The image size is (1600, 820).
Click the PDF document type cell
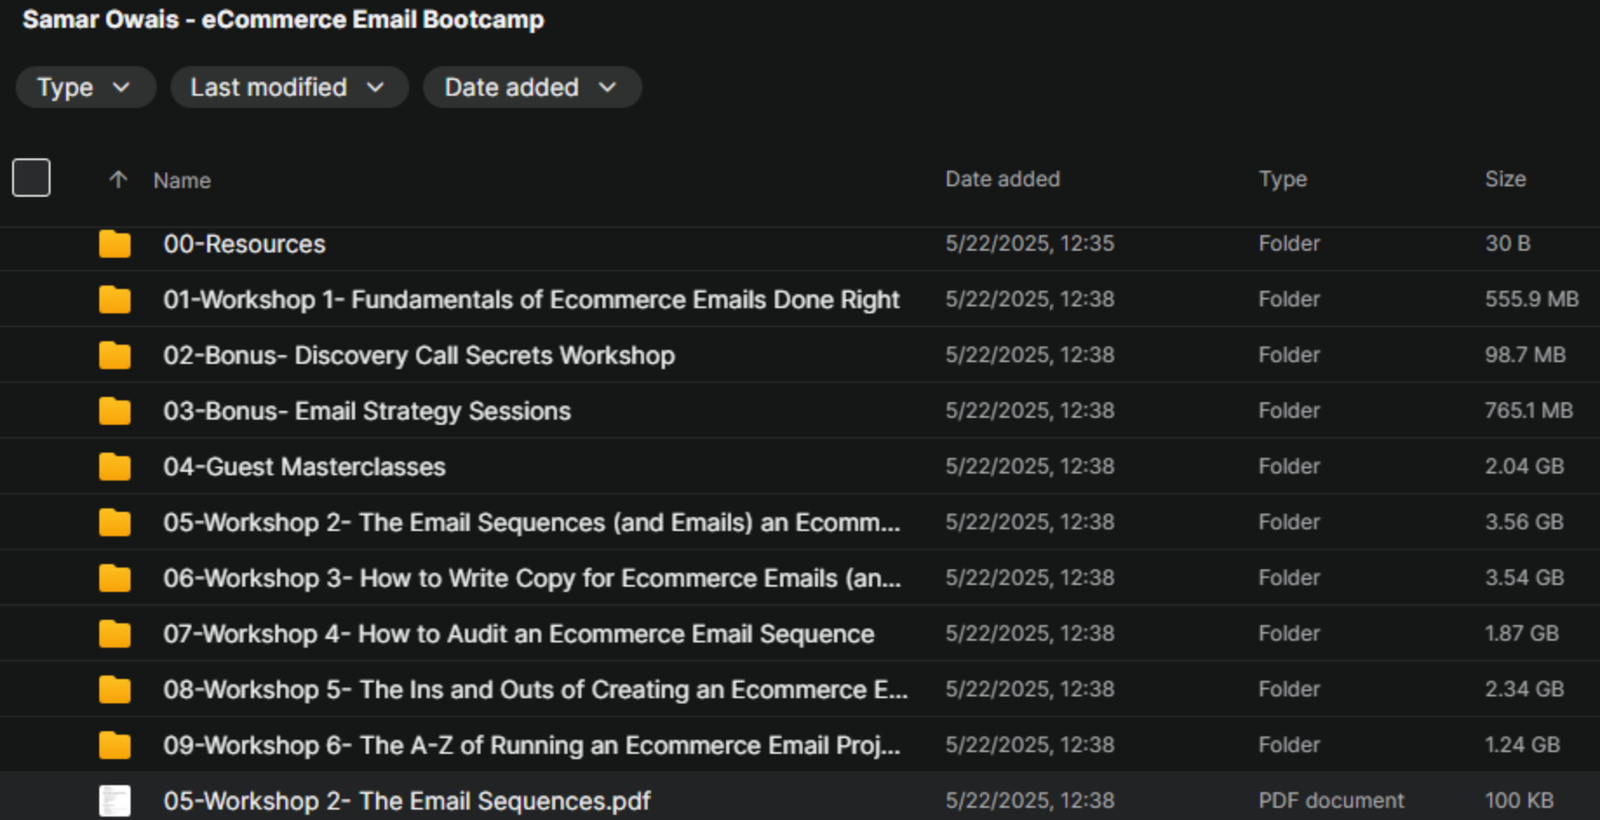pos(1331,800)
